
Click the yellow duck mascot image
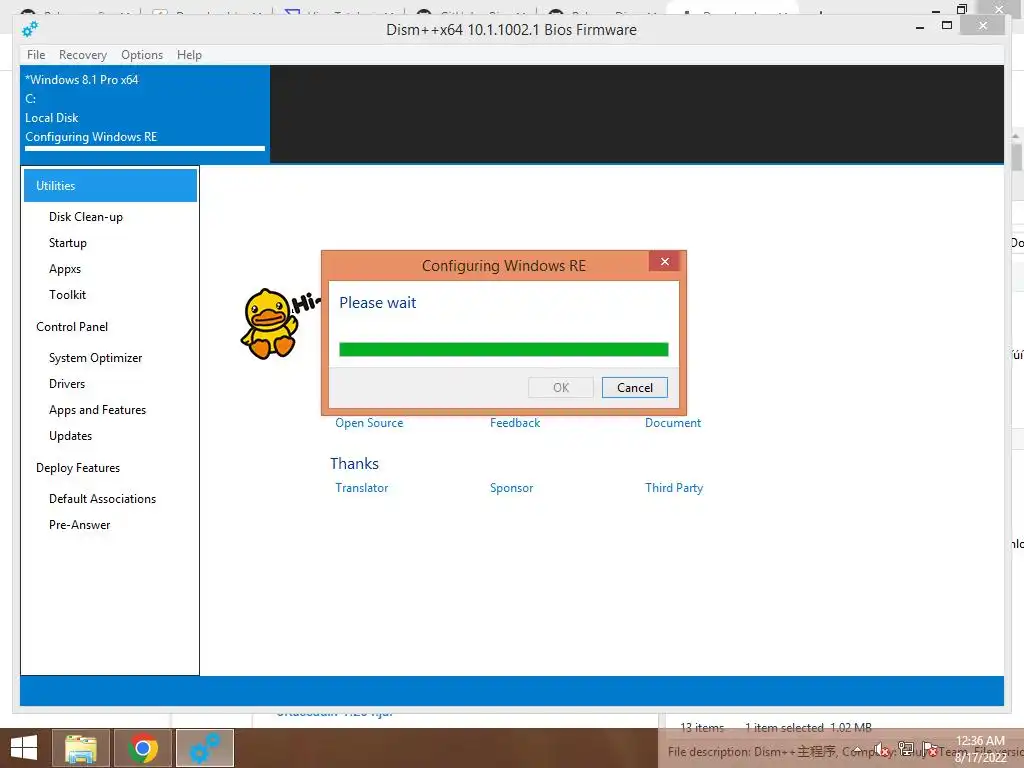click(x=269, y=323)
